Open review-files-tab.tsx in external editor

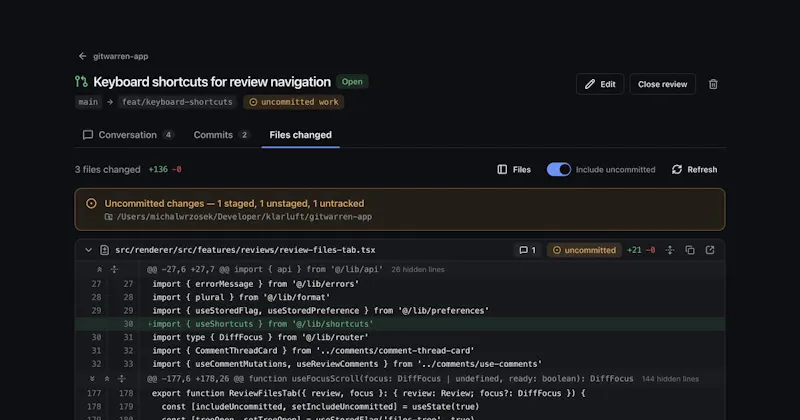tap(710, 250)
